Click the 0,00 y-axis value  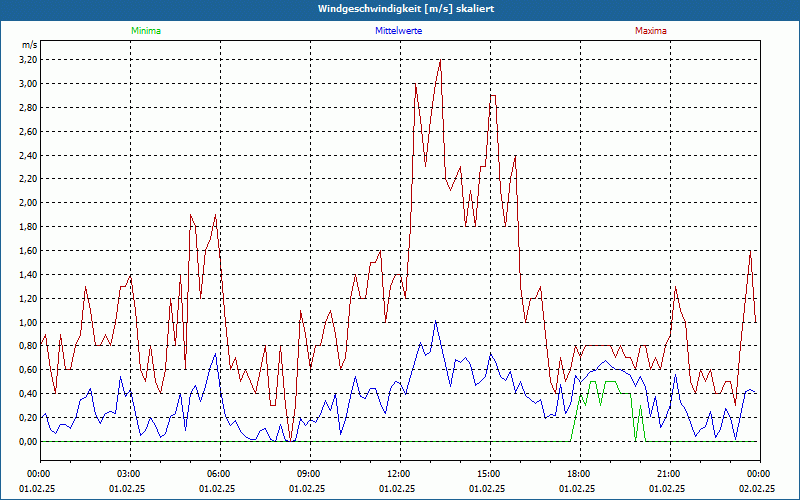pos(28,442)
